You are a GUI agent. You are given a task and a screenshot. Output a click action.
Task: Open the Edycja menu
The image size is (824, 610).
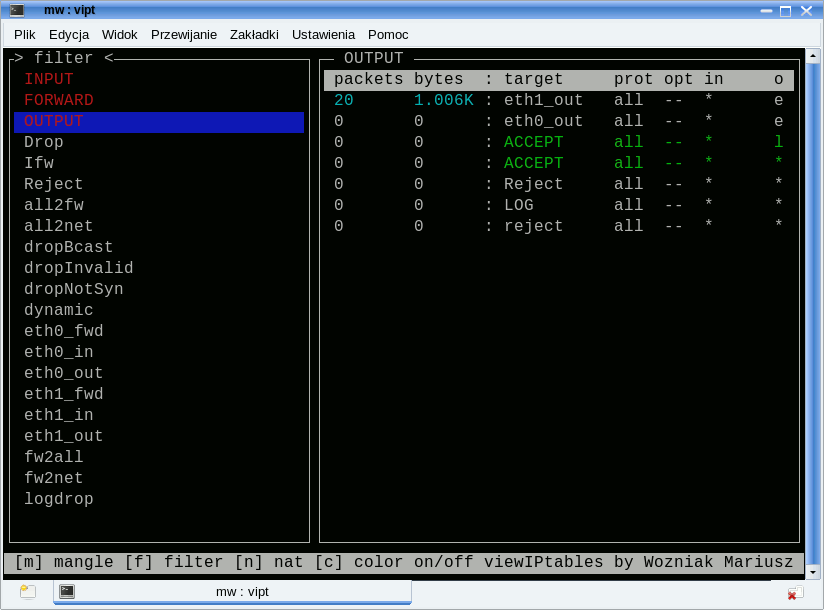coord(69,34)
